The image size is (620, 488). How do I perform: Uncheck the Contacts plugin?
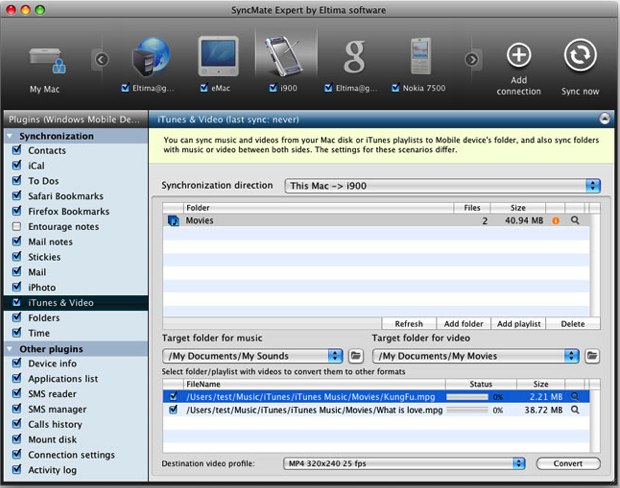(x=17, y=150)
